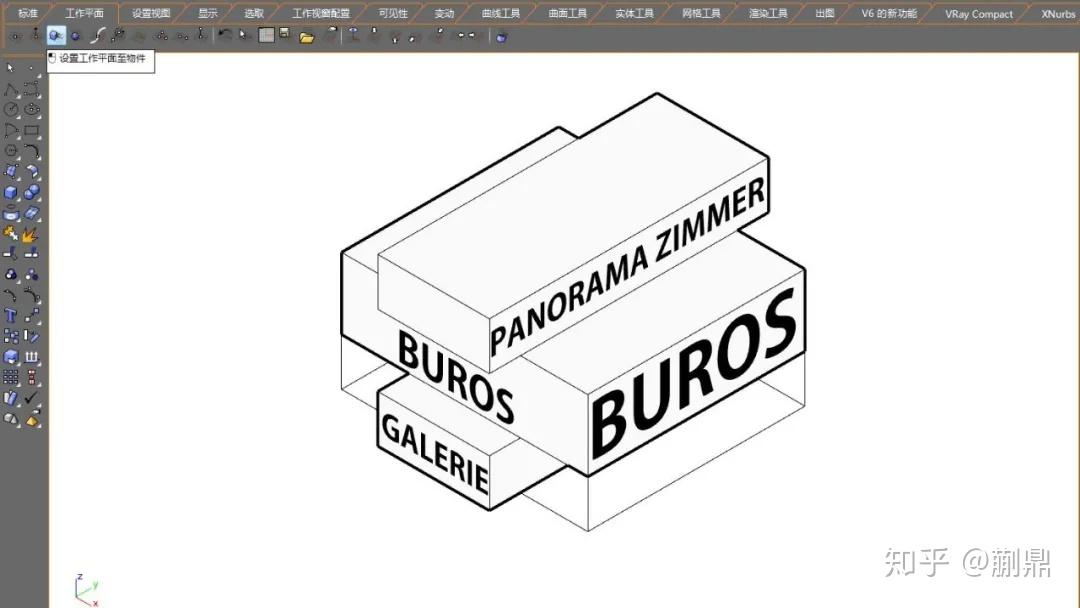The height and width of the screenshot is (608, 1080).
Task: Select the Circle tool
Action: [11, 109]
